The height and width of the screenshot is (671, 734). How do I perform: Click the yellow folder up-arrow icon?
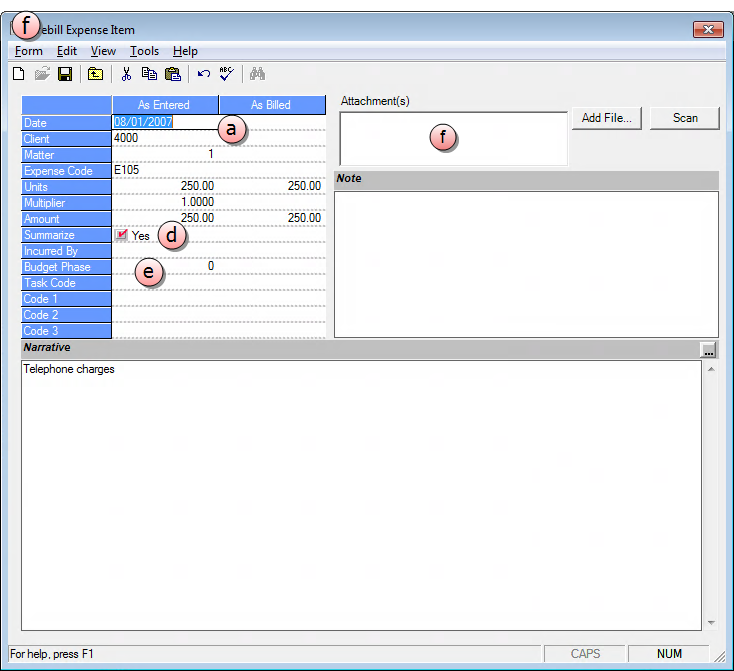coord(95,74)
